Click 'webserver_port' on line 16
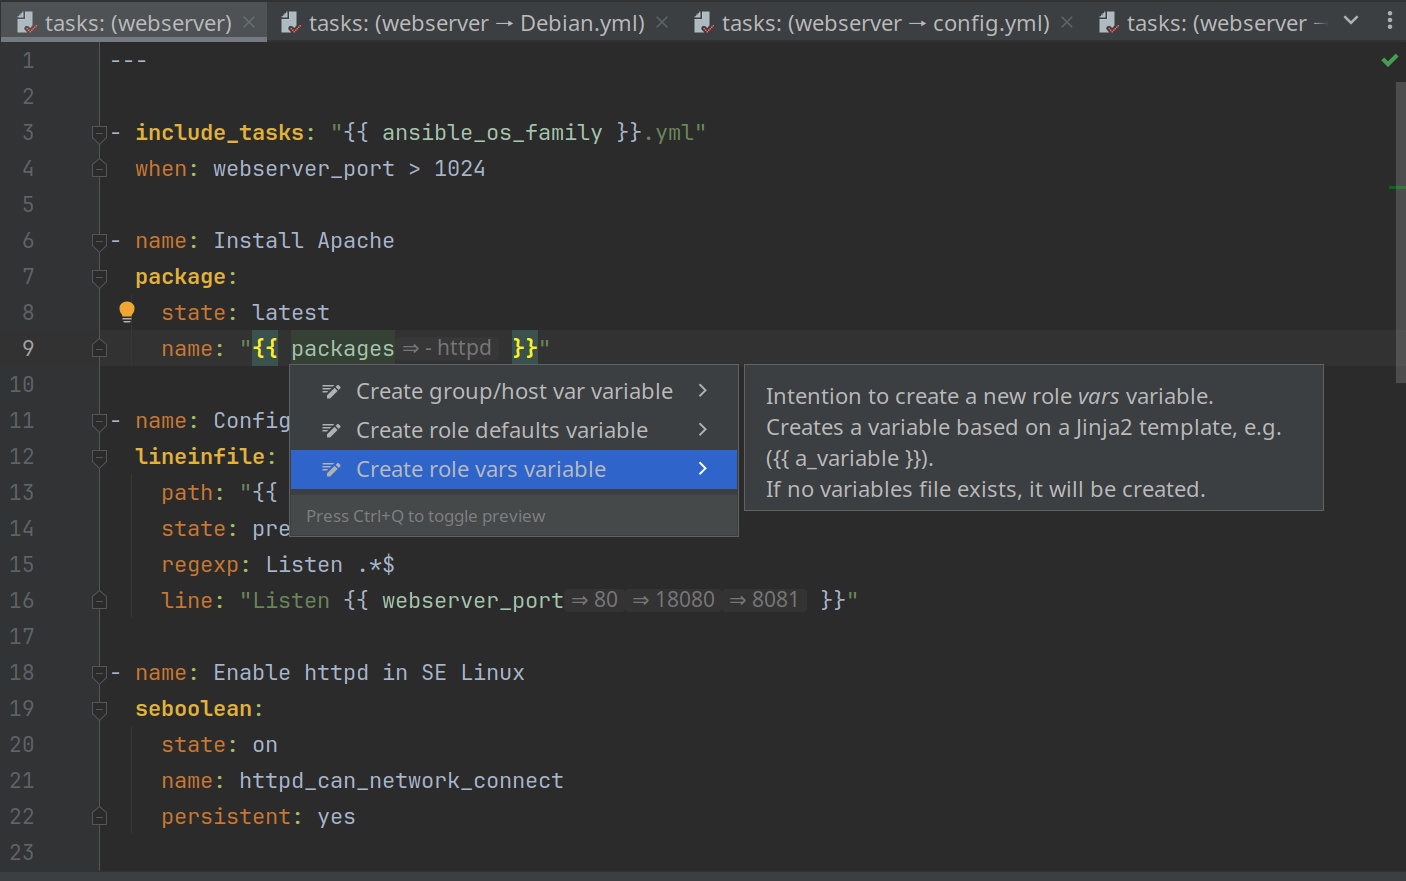This screenshot has height=881, width=1406. point(473,600)
